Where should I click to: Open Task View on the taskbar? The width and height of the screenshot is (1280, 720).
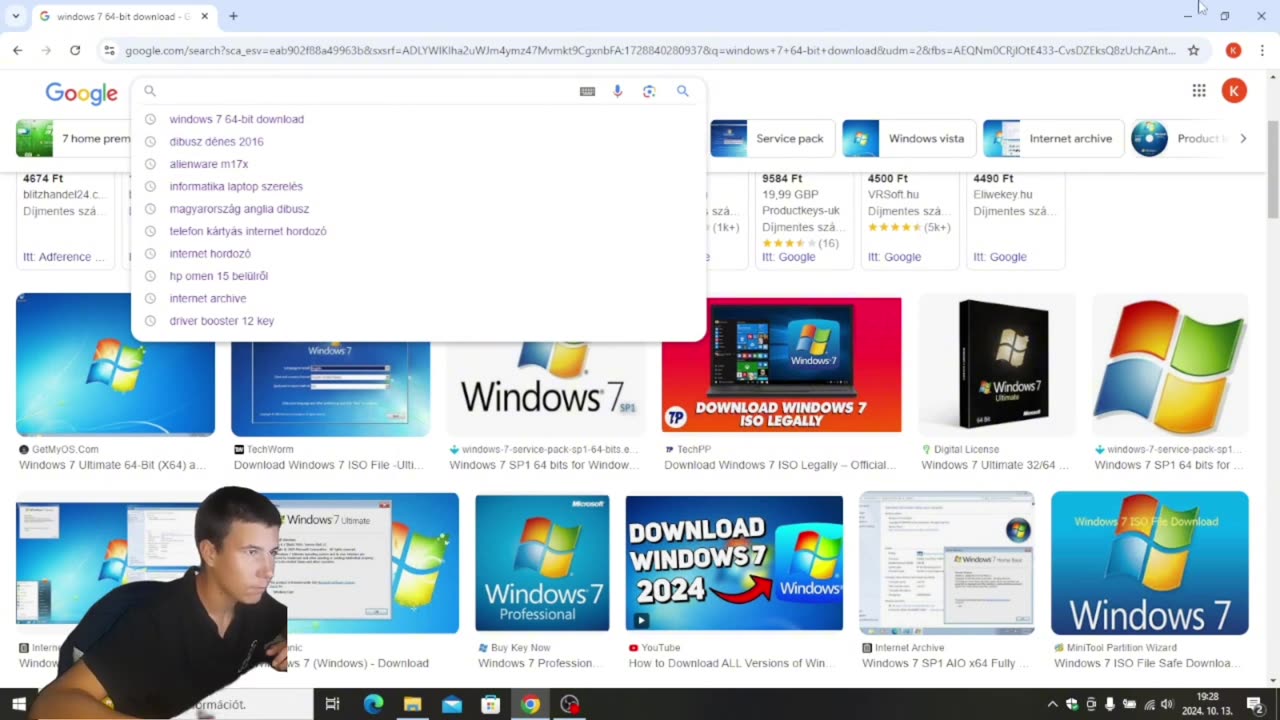[x=333, y=704]
